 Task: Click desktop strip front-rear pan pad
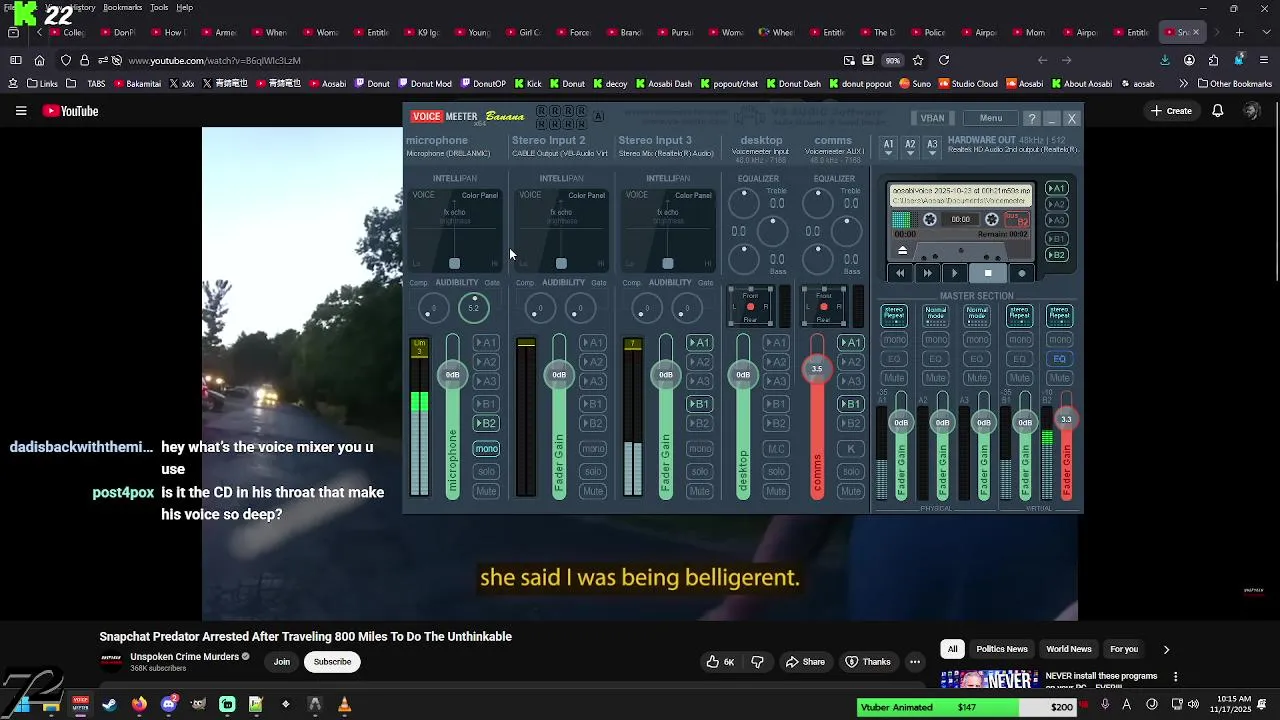click(x=750, y=307)
